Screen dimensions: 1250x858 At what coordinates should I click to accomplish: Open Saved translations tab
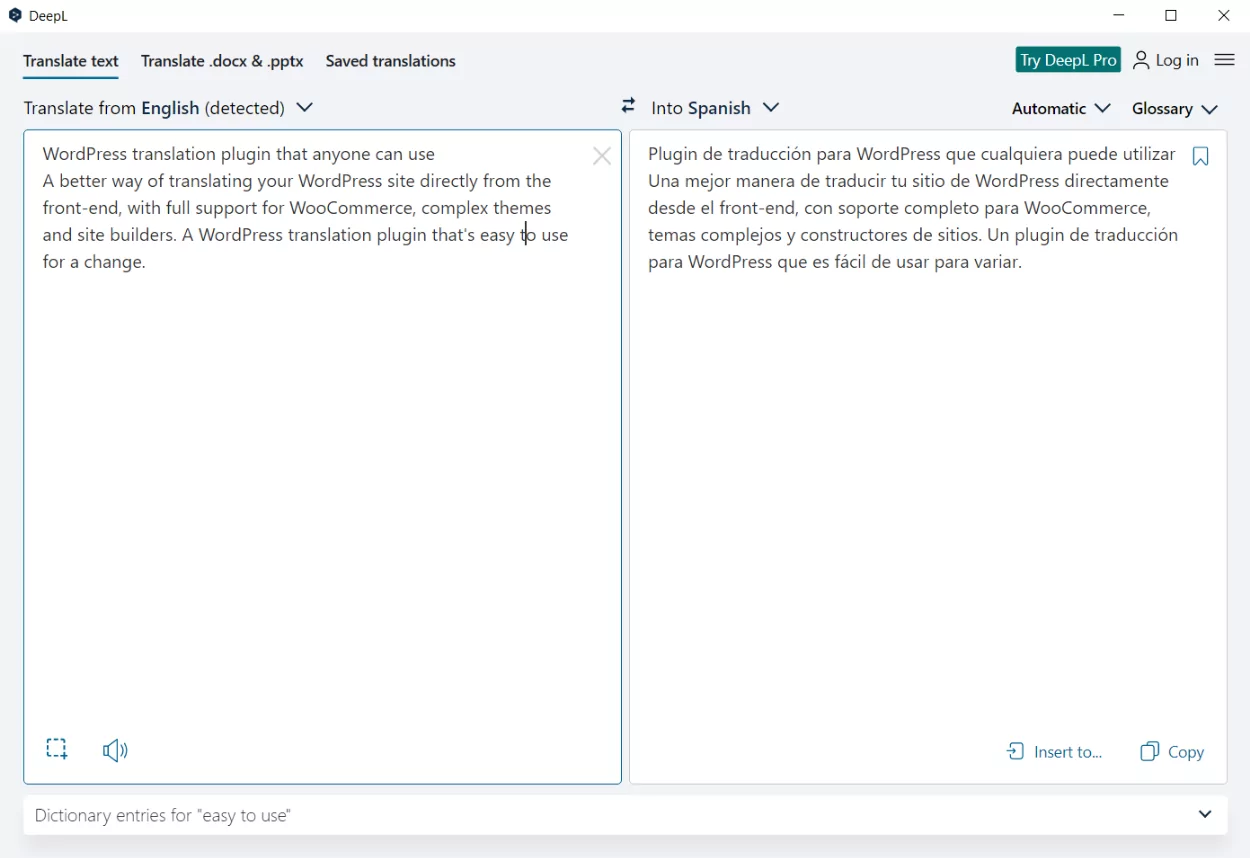391,61
